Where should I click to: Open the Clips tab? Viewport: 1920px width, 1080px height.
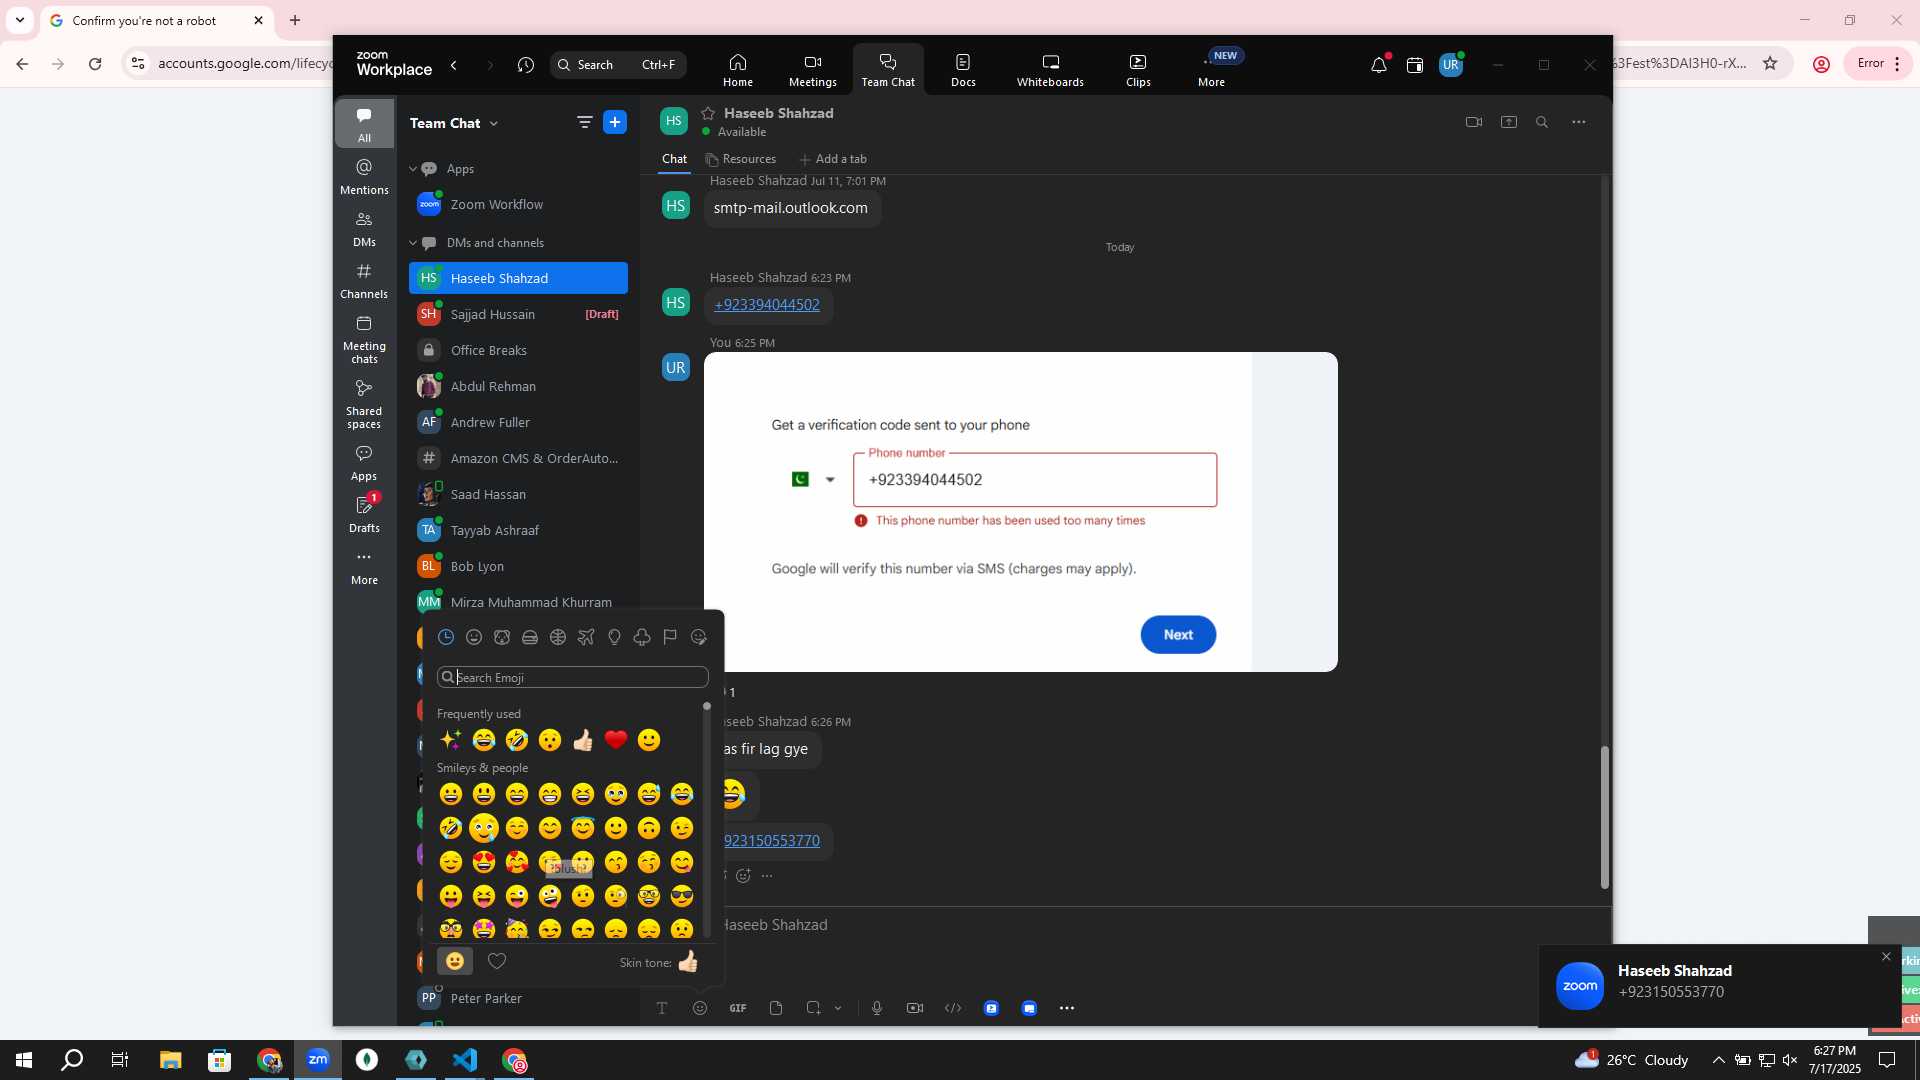click(x=1138, y=70)
